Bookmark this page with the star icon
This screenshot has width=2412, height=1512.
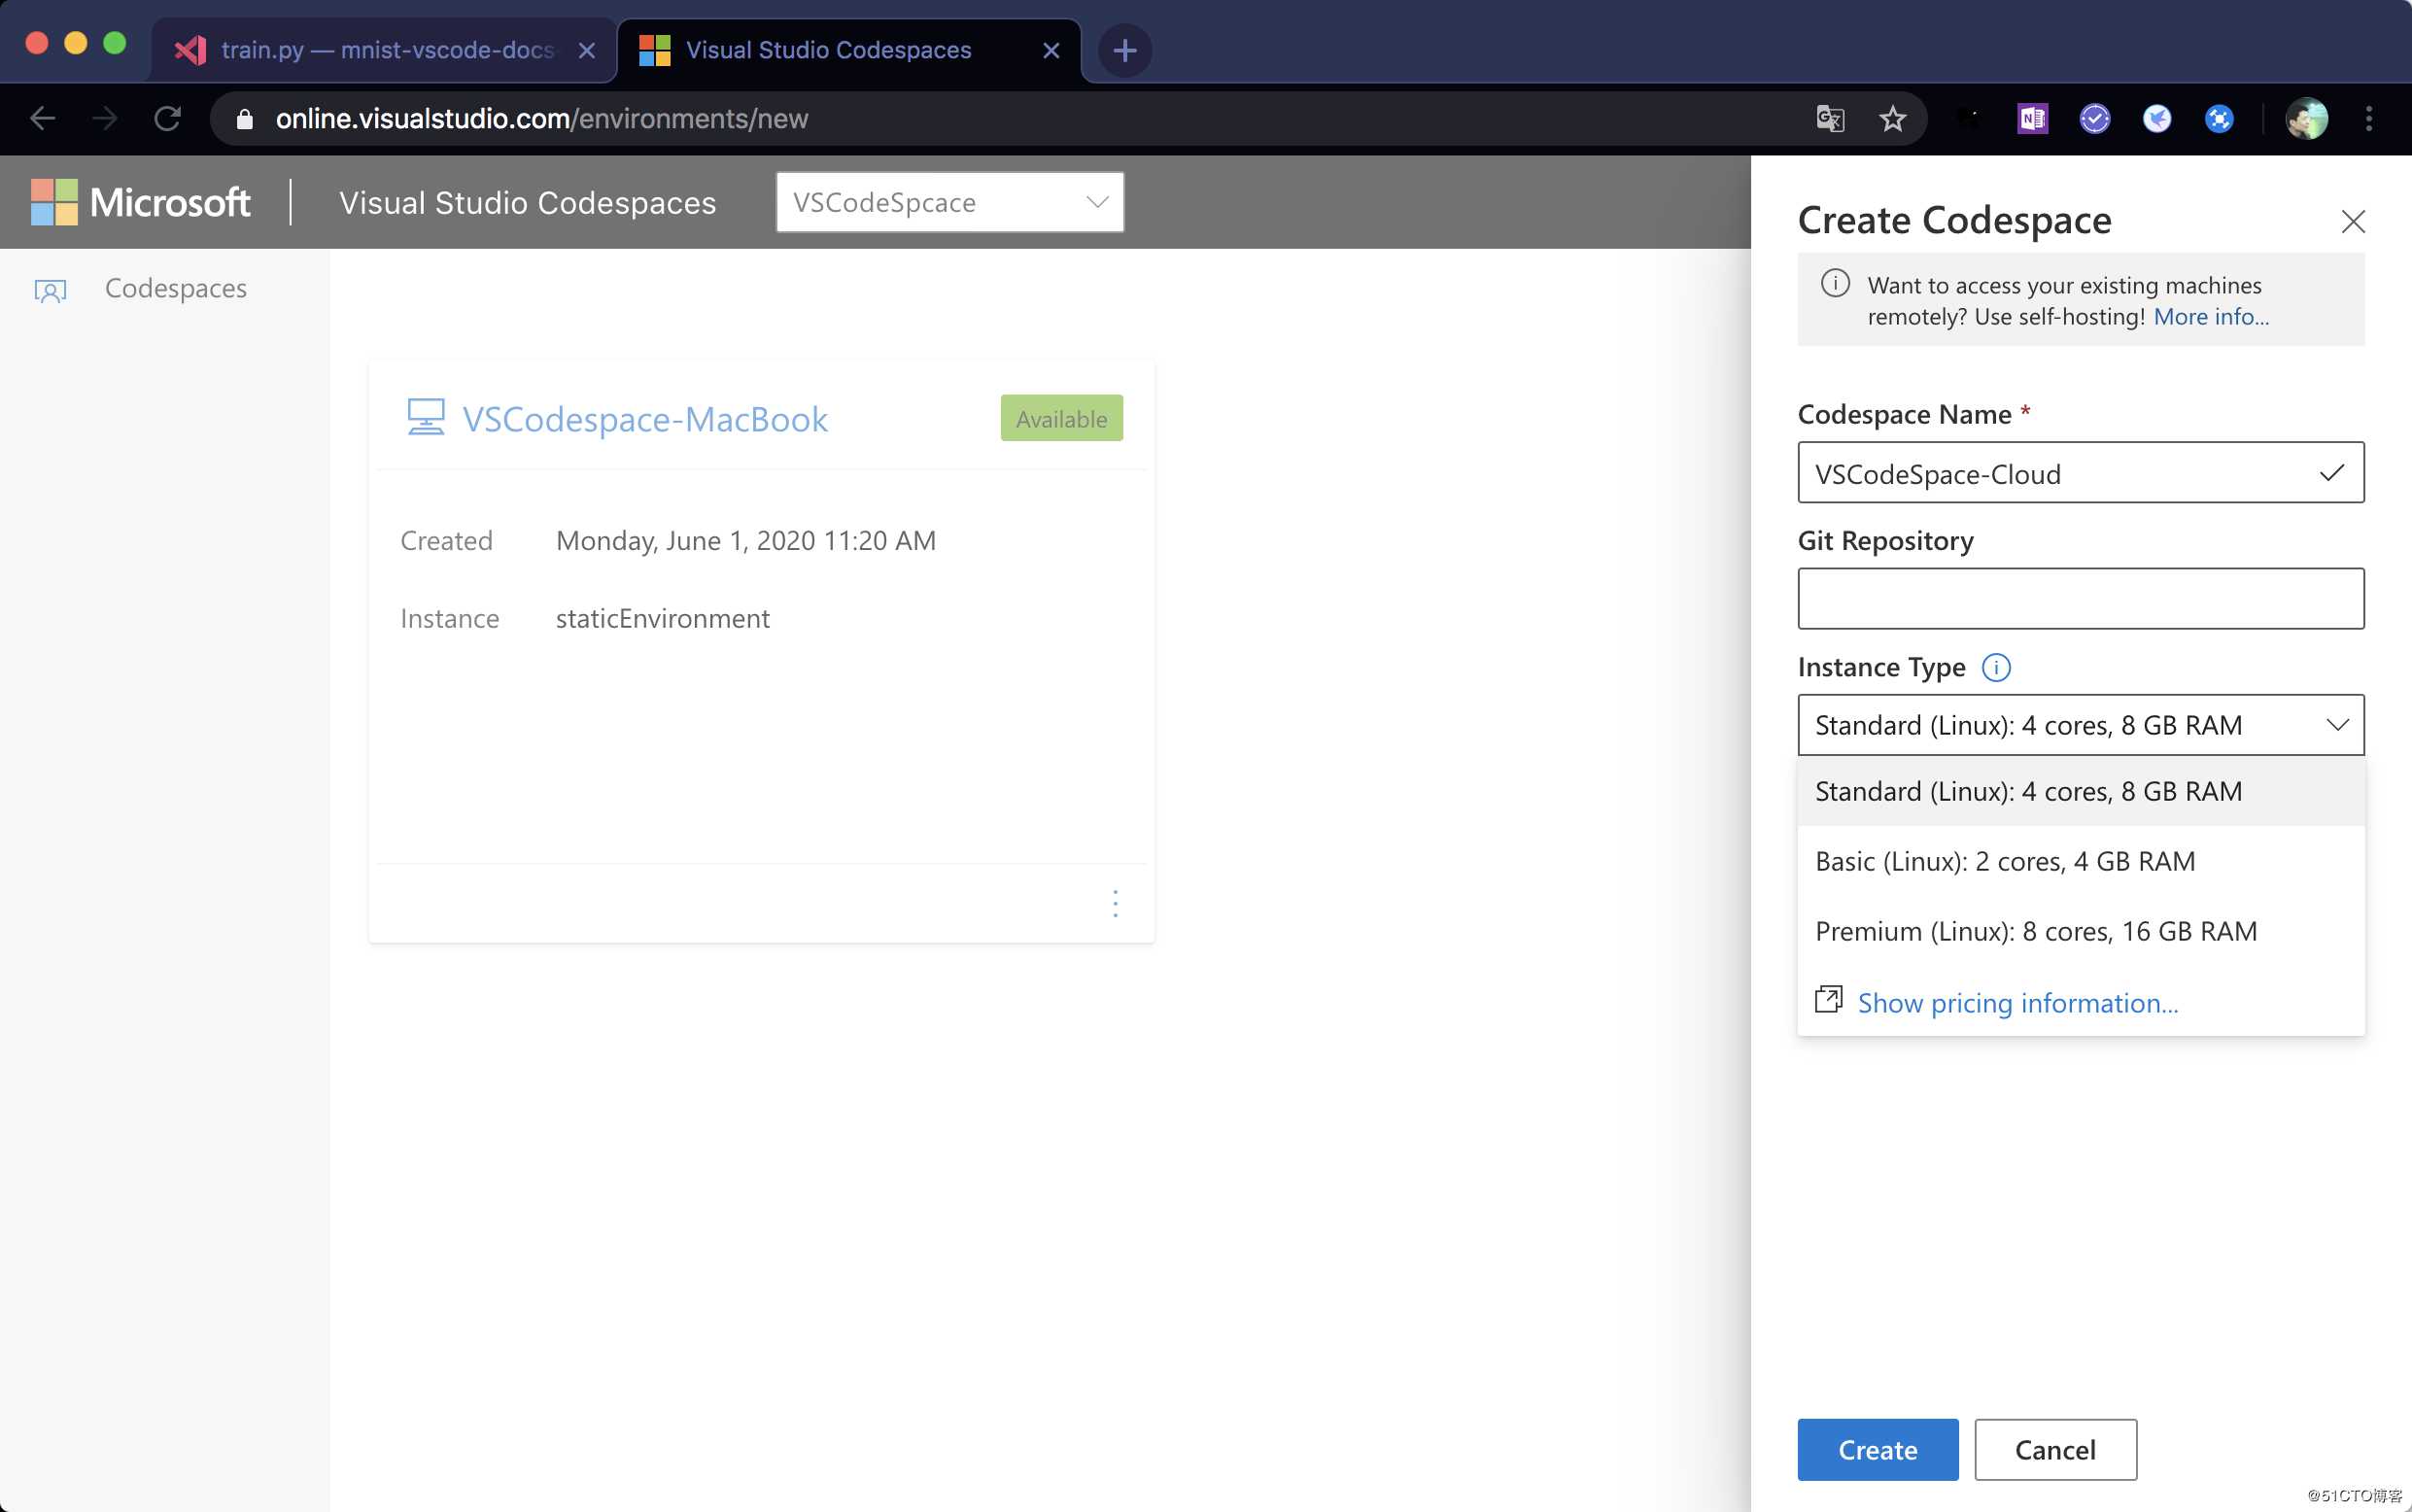(x=1892, y=119)
